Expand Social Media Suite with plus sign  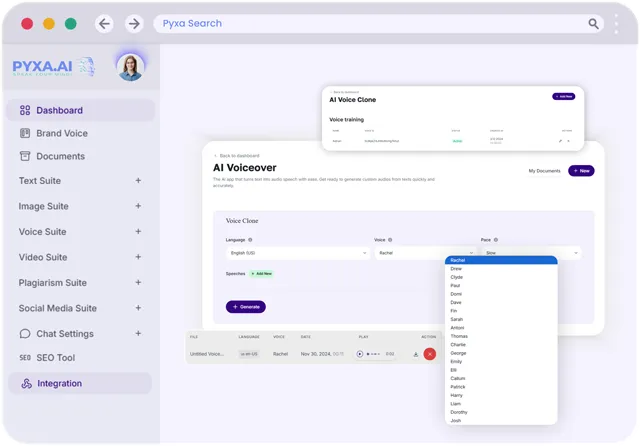[138, 308]
